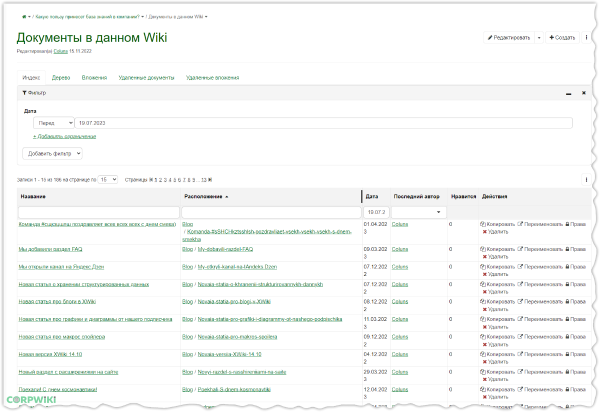Delete the 'Новая статья про макрос спойлера' row
Viewport: 600px width, 412px height.
(x=495, y=344)
